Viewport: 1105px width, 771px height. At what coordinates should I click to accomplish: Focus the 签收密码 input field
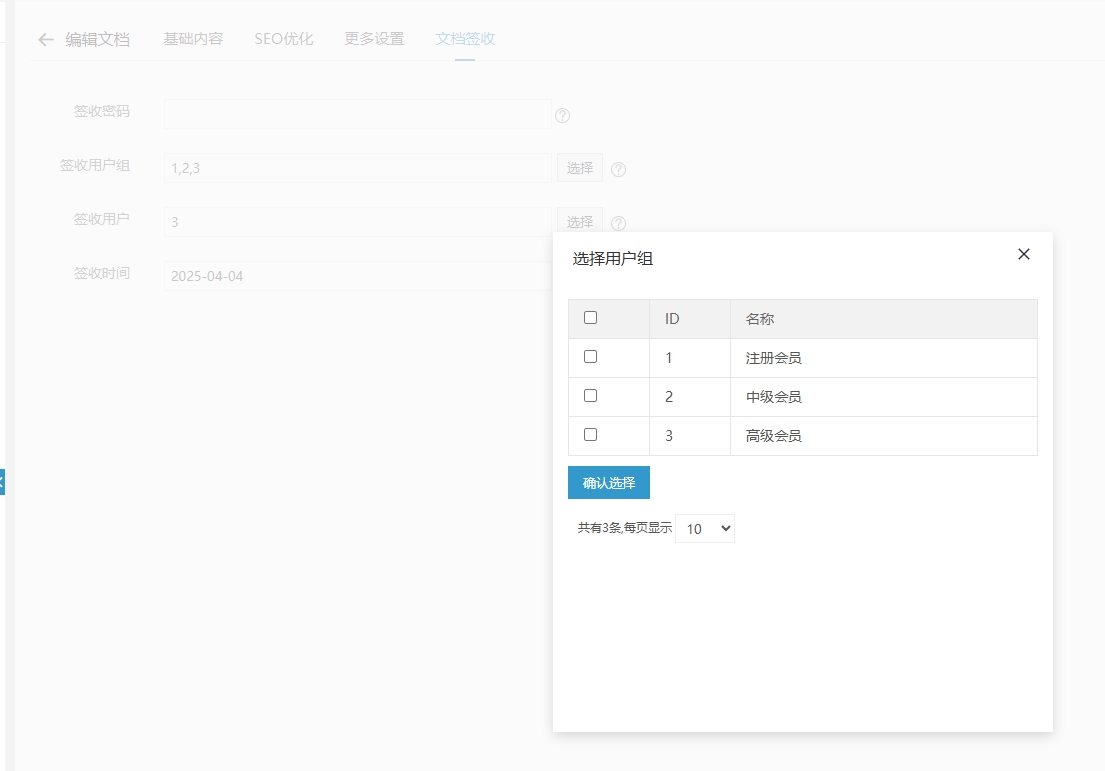(x=357, y=114)
